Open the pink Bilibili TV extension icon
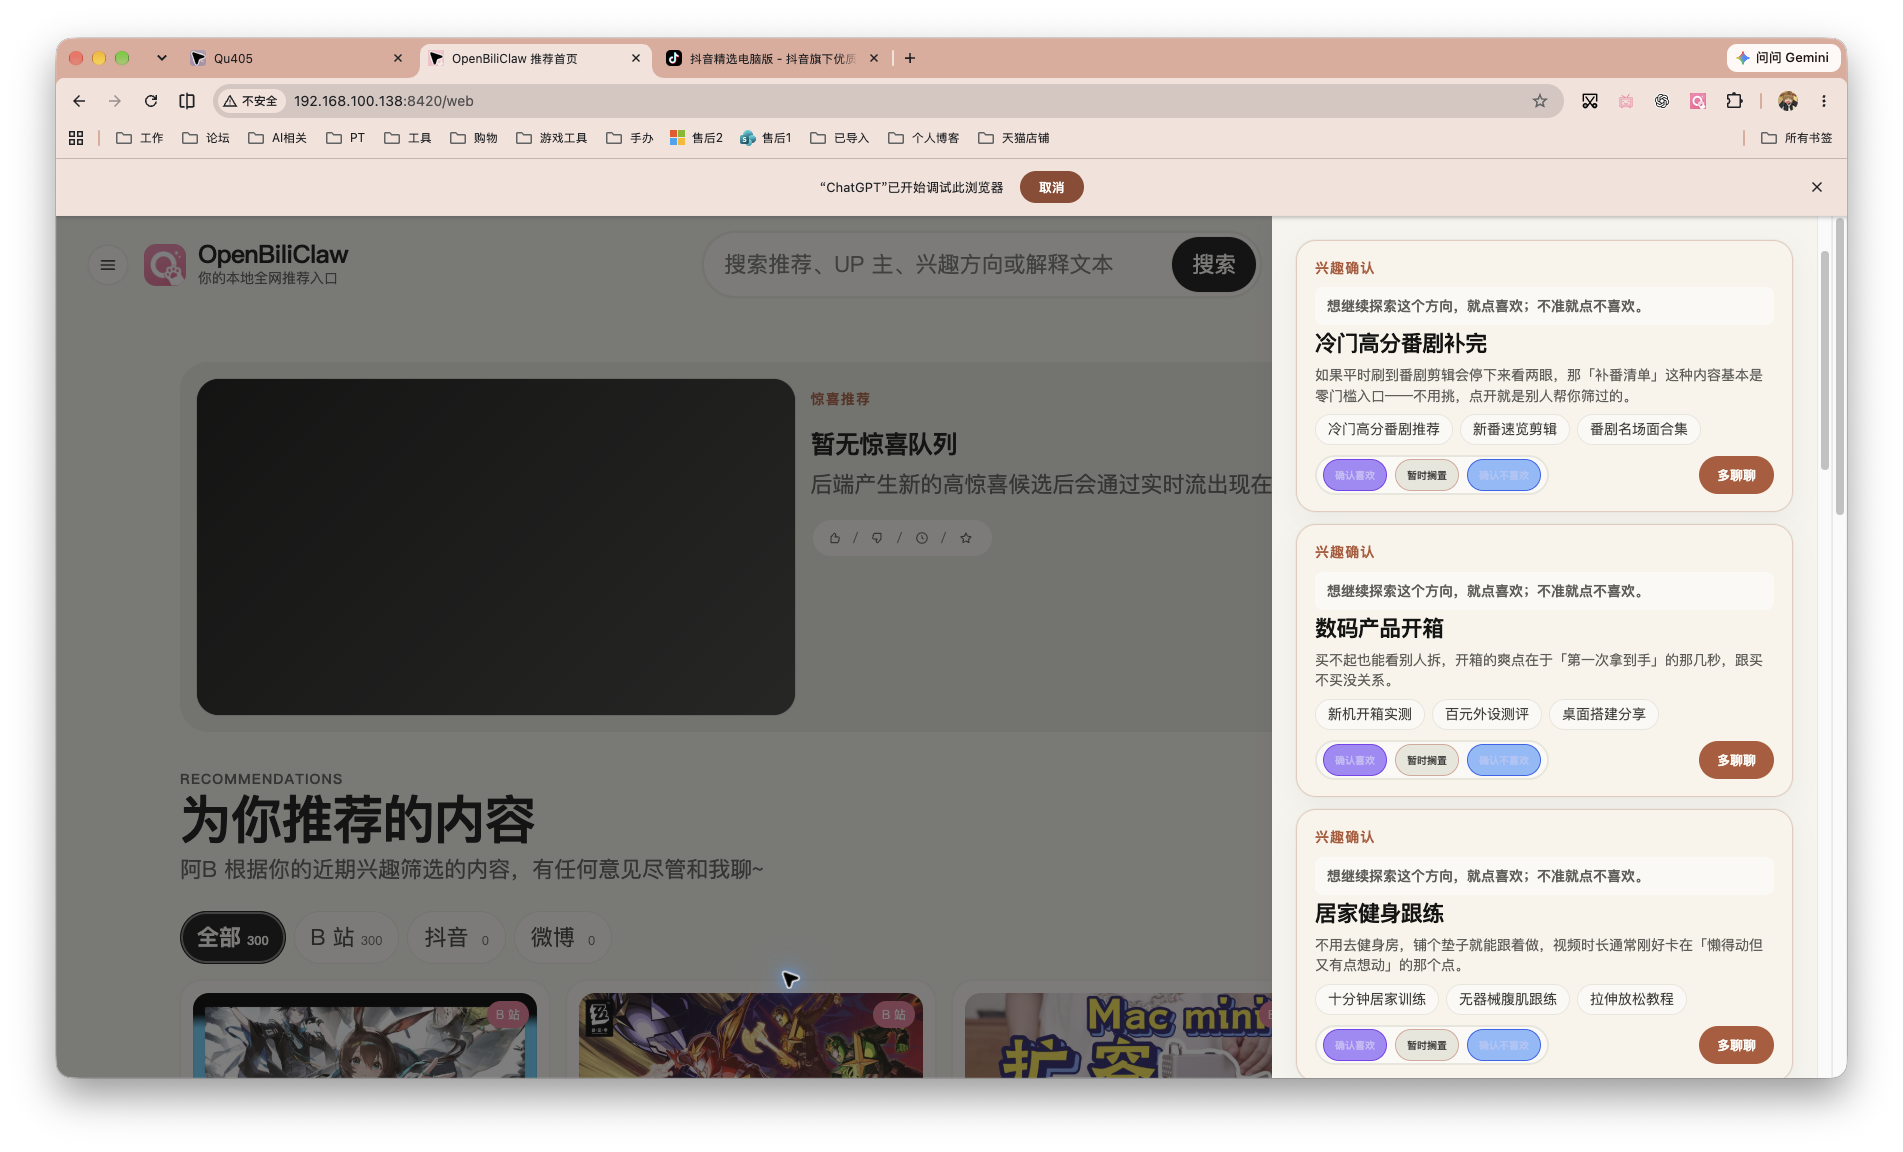This screenshot has height=1152, width=1903. (1626, 101)
